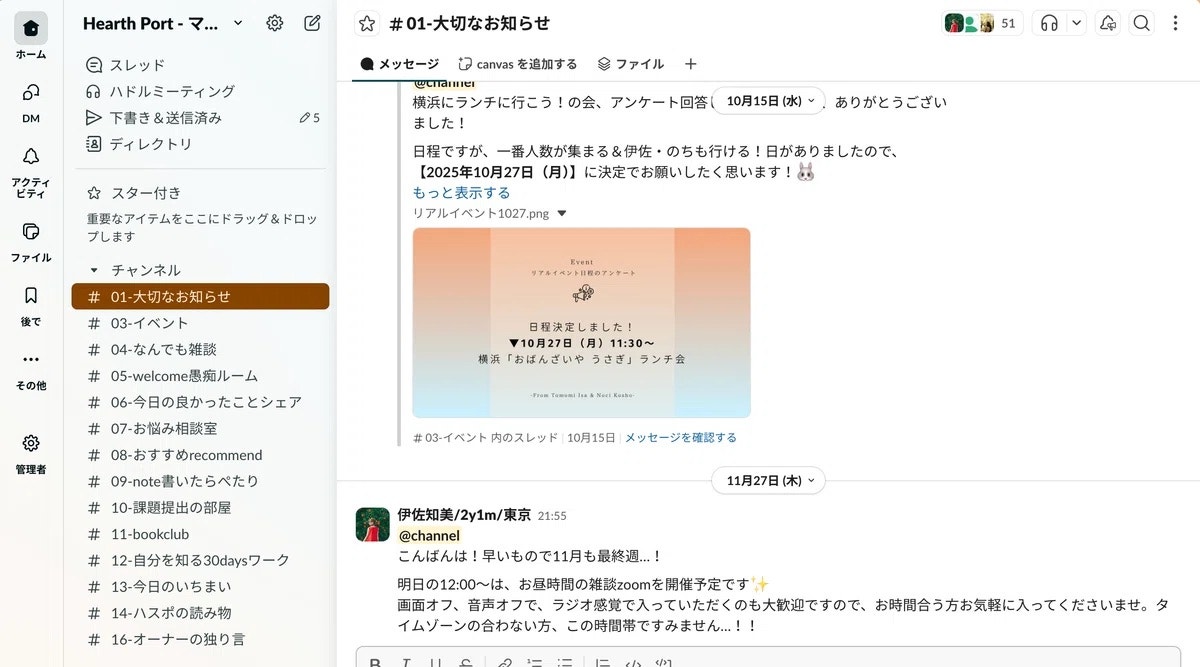Switch to the ファイル tab

pos(630,64)
